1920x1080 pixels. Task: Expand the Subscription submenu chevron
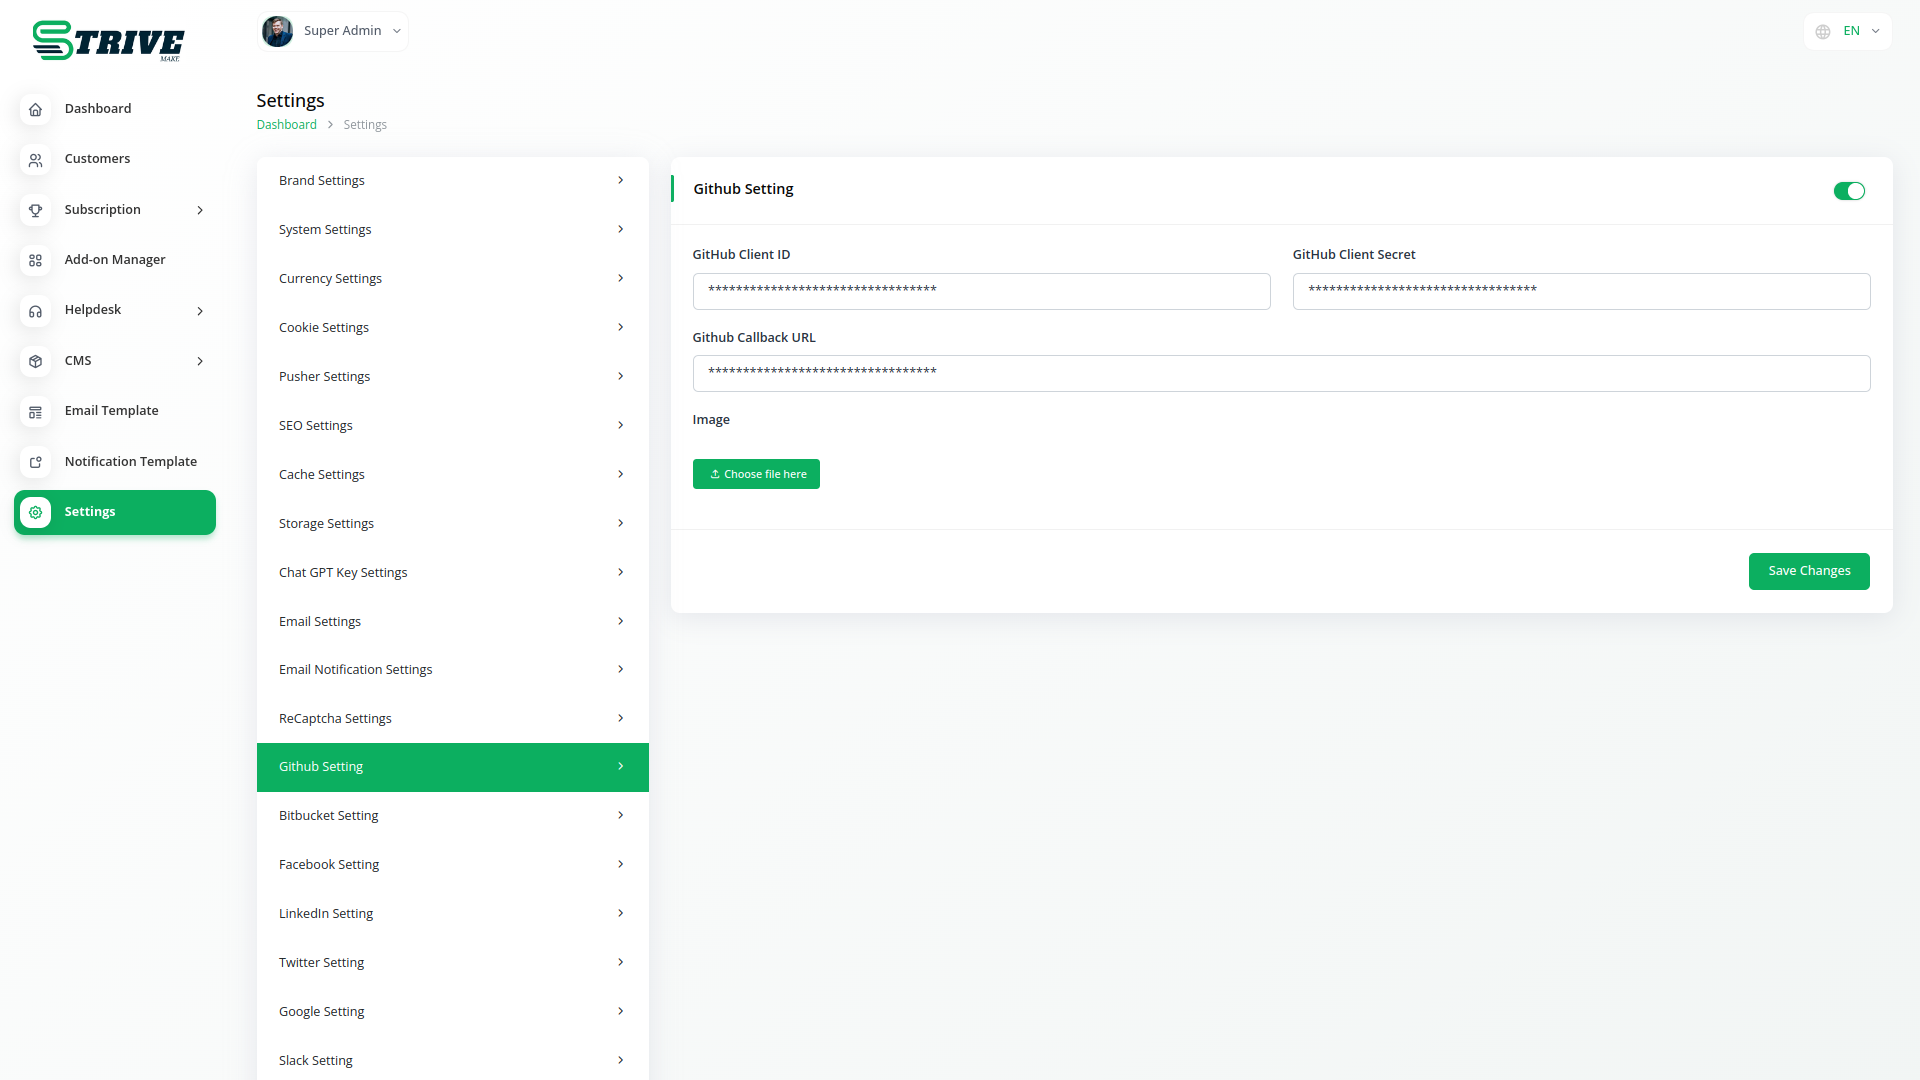click(x=200, y=210)
